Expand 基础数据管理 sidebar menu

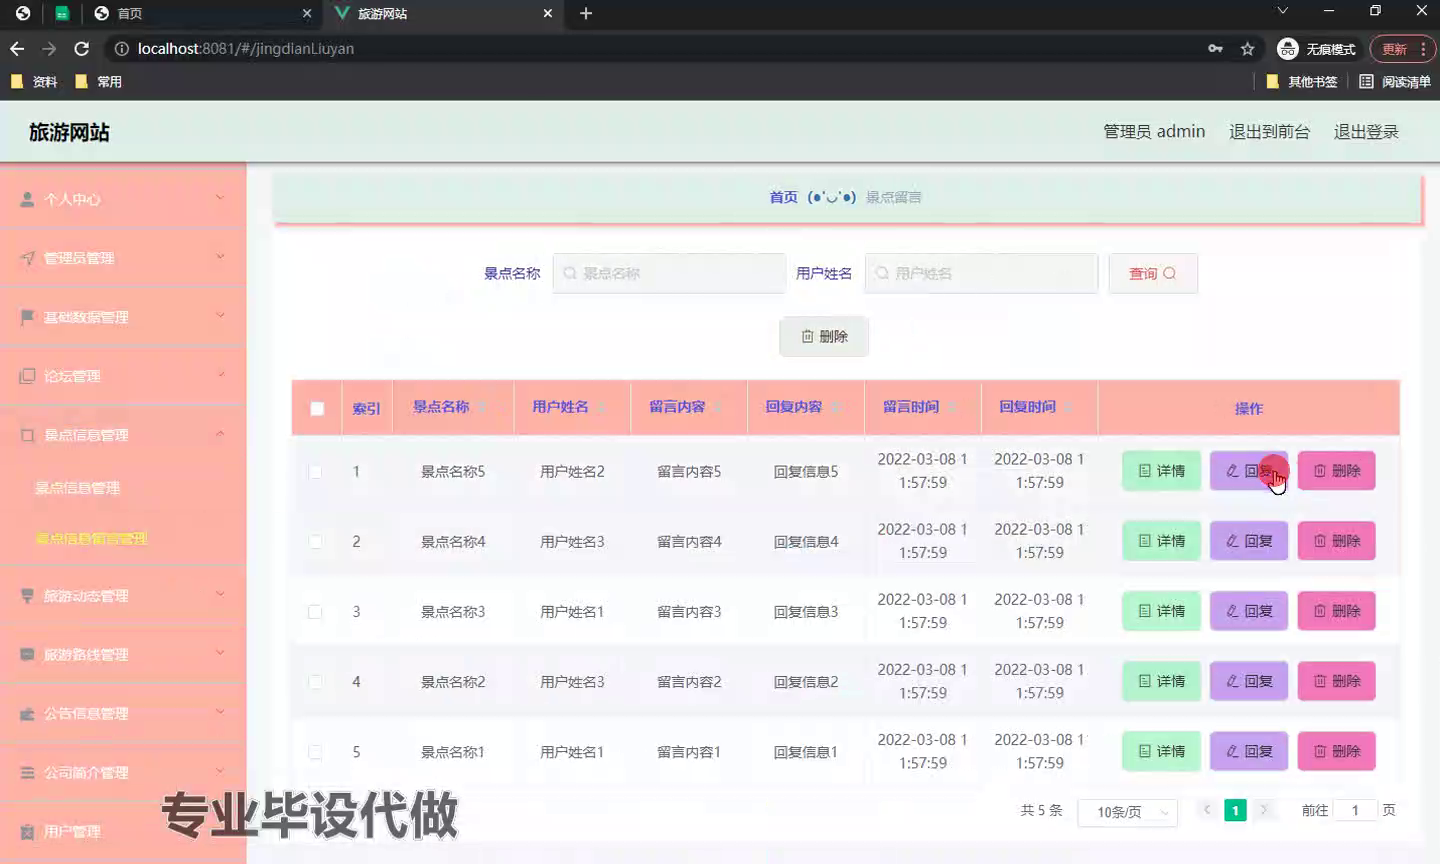click(123, 317)
